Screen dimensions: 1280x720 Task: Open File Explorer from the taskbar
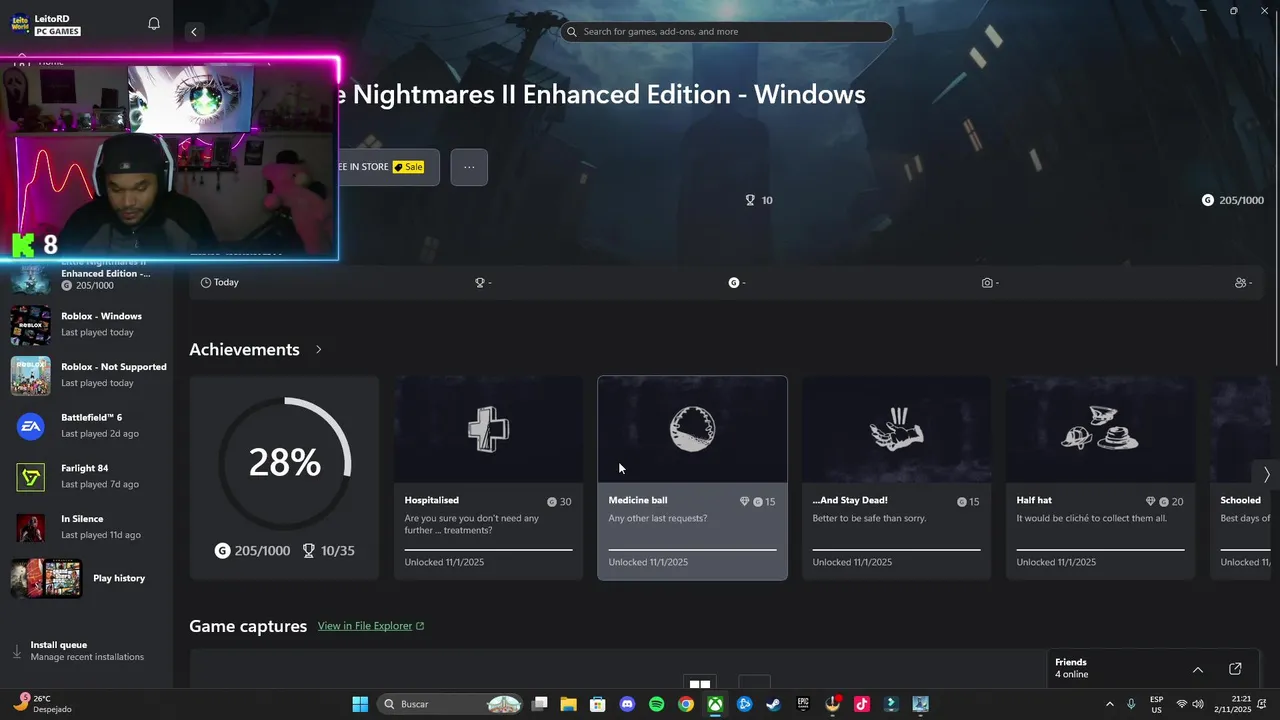tap(568, 704)
